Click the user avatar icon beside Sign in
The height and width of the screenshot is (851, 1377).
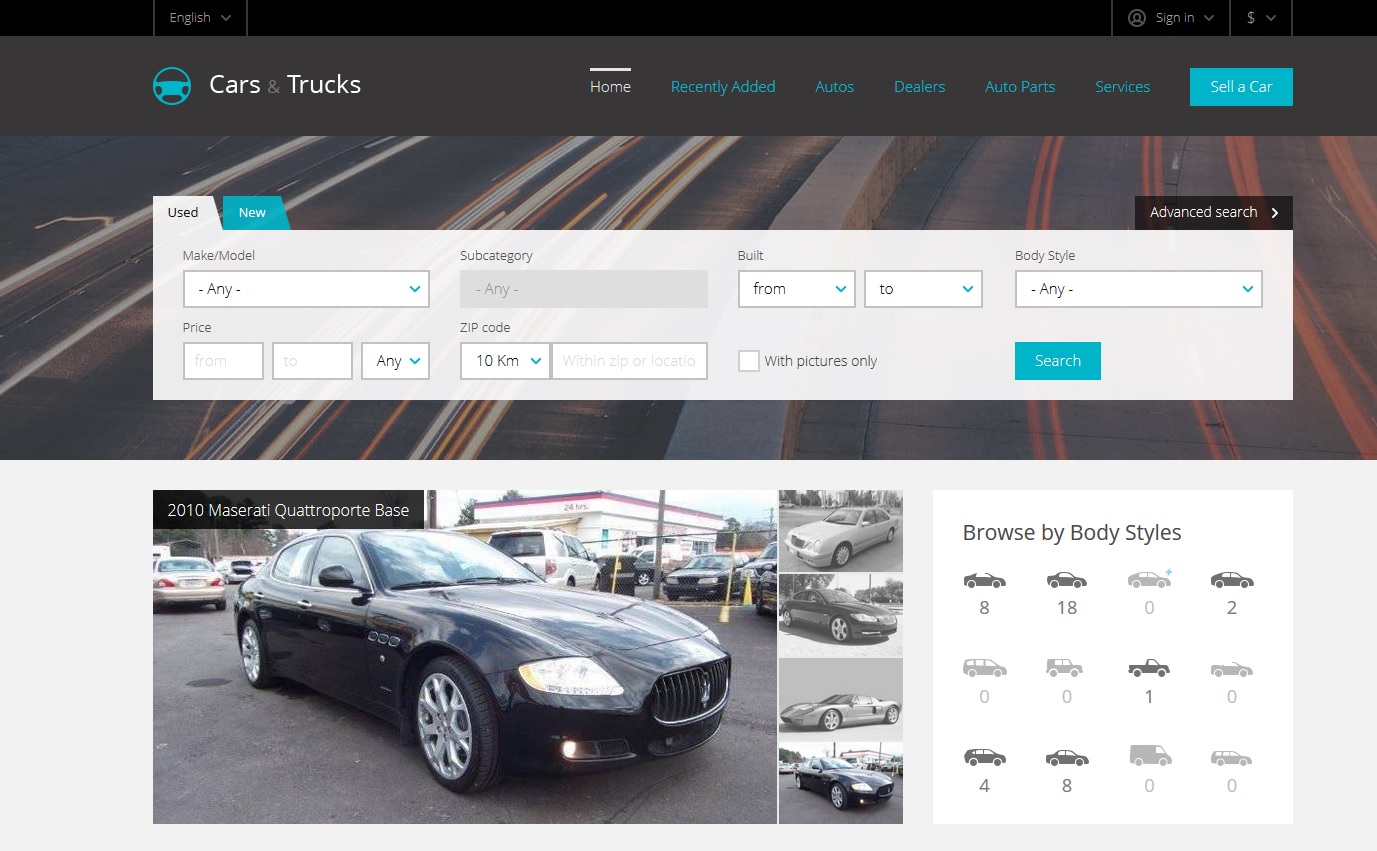coord(1136,18)
